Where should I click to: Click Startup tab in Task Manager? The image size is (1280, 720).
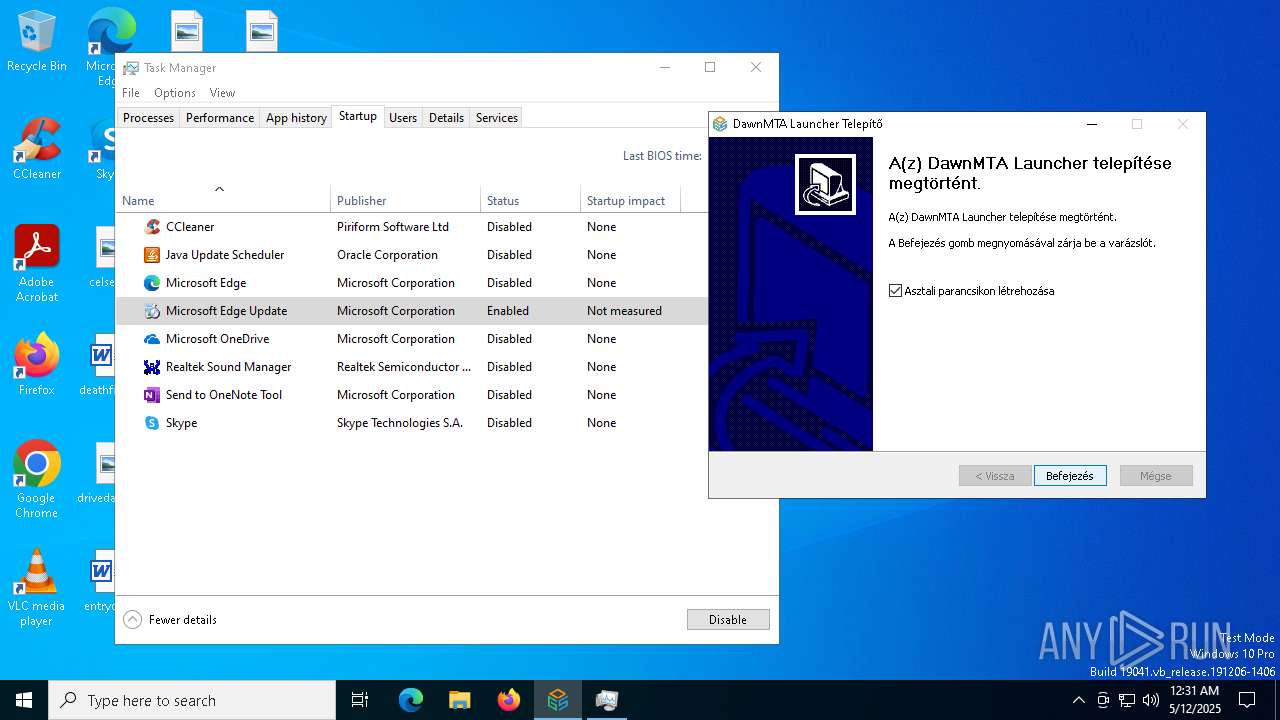point(358,116)
